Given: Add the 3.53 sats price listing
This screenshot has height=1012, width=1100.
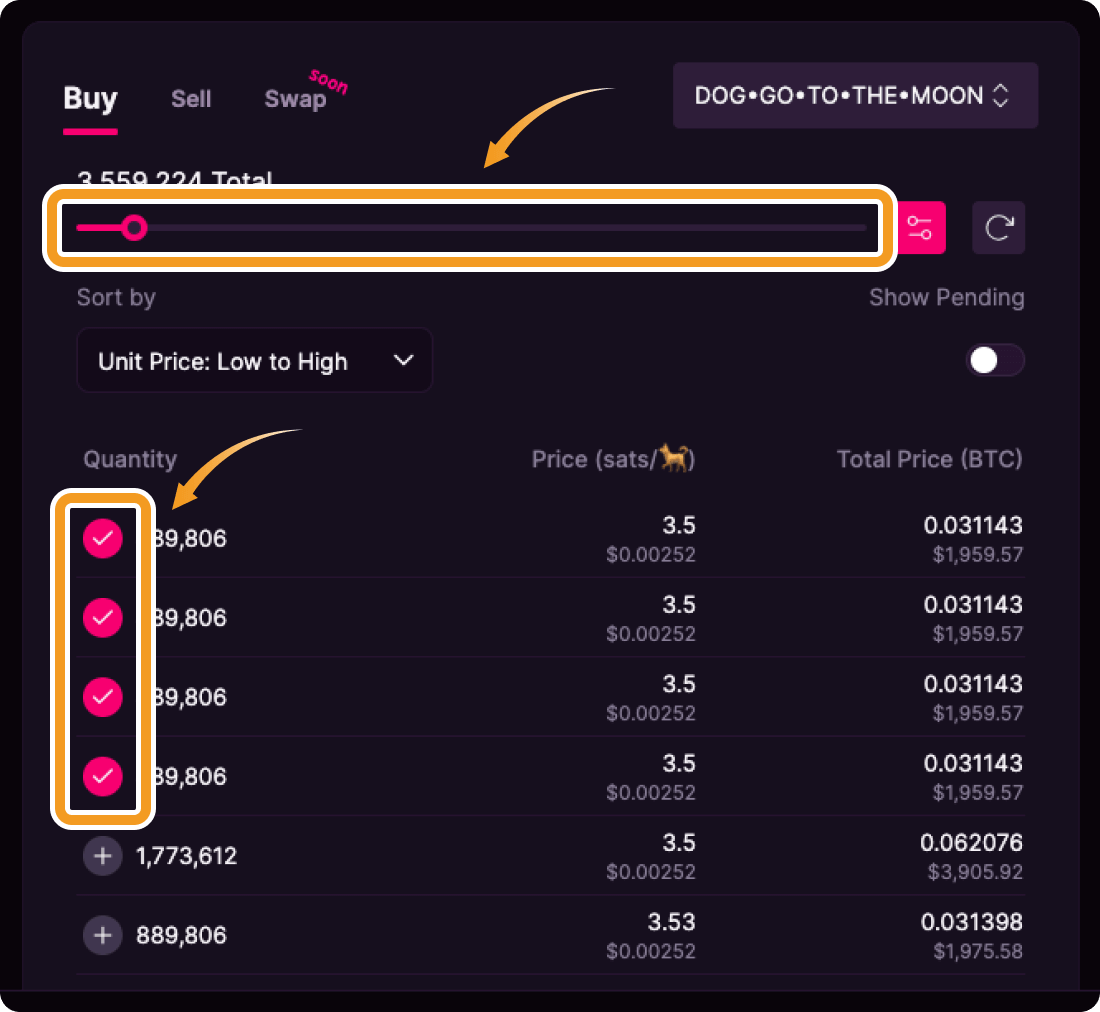Looking at the screenshot, I should coord(102,935).
